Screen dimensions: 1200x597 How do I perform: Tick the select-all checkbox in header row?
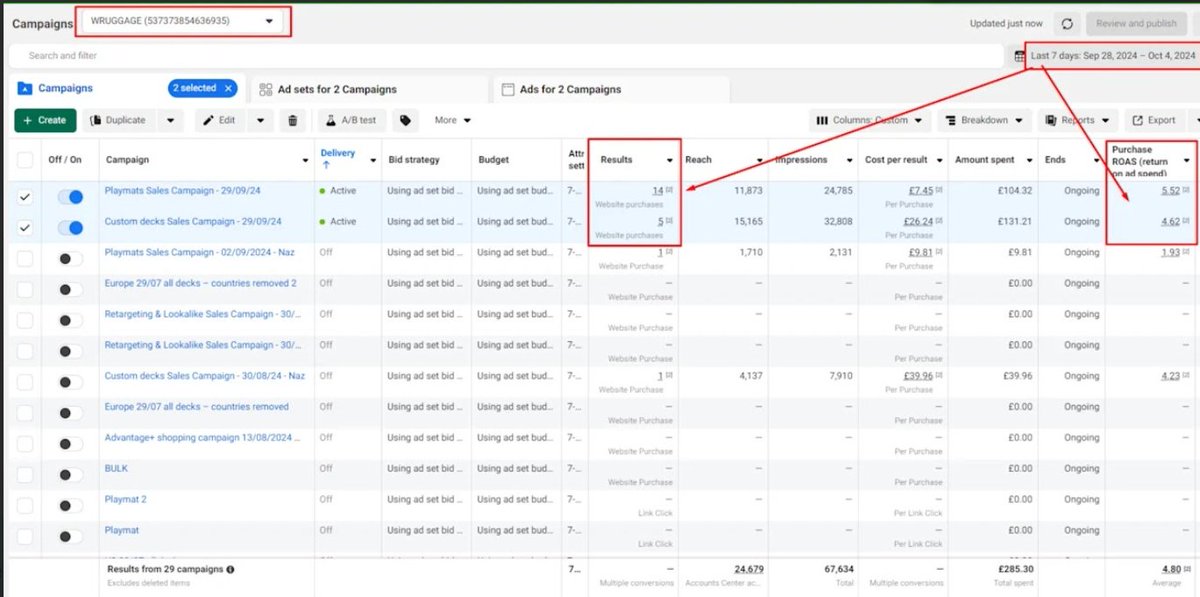point(25,160)
